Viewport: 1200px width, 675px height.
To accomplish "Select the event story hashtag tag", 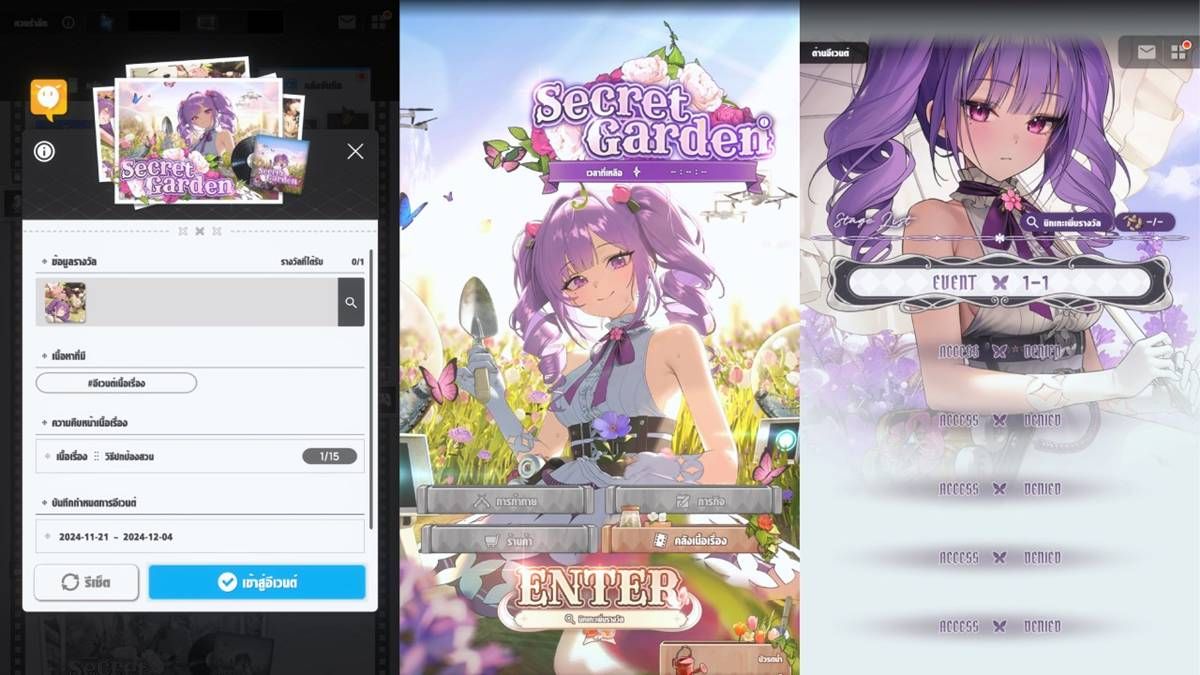I will coord(116,383).
